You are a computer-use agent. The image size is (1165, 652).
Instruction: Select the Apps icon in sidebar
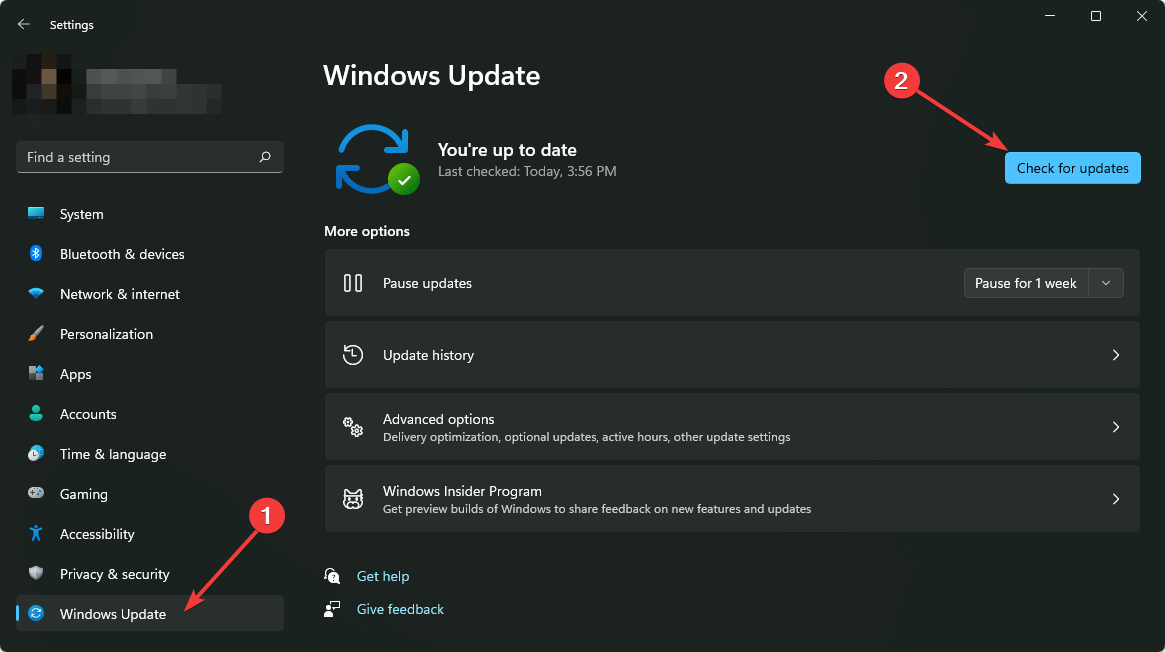tap(34, 373)
